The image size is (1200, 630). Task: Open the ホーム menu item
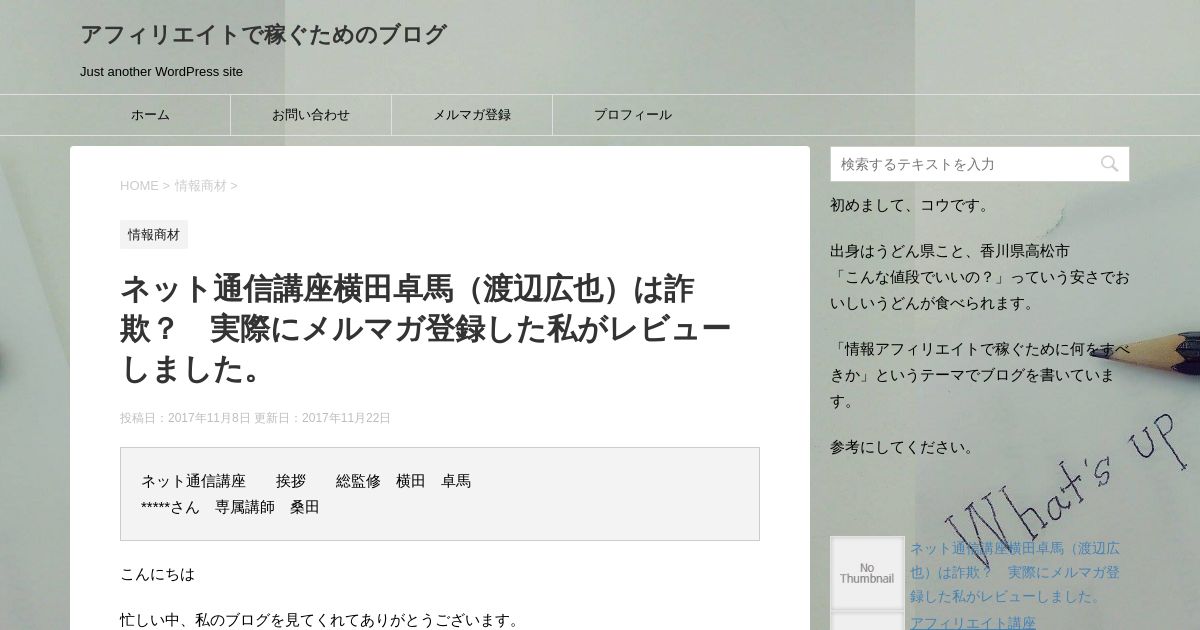(x=150, y=115)
